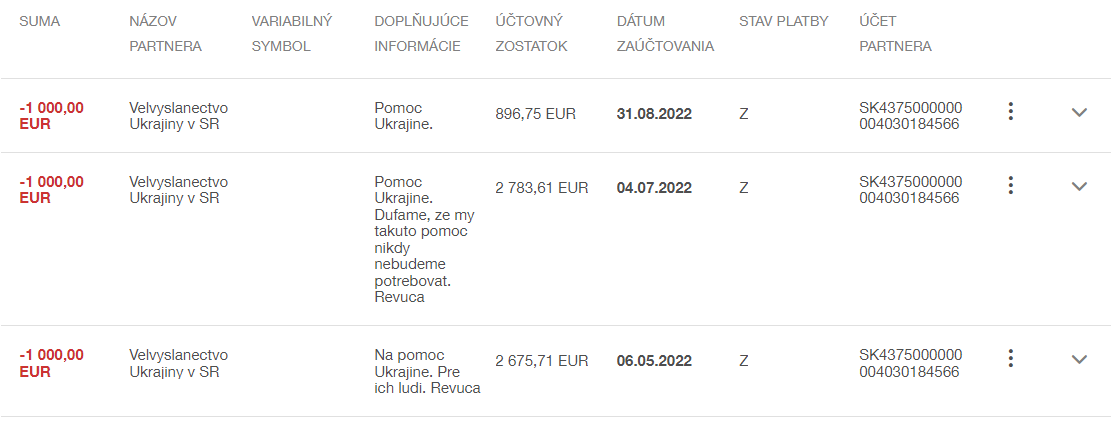Click the balance 2 783,61 EUR

coord(542,187)
